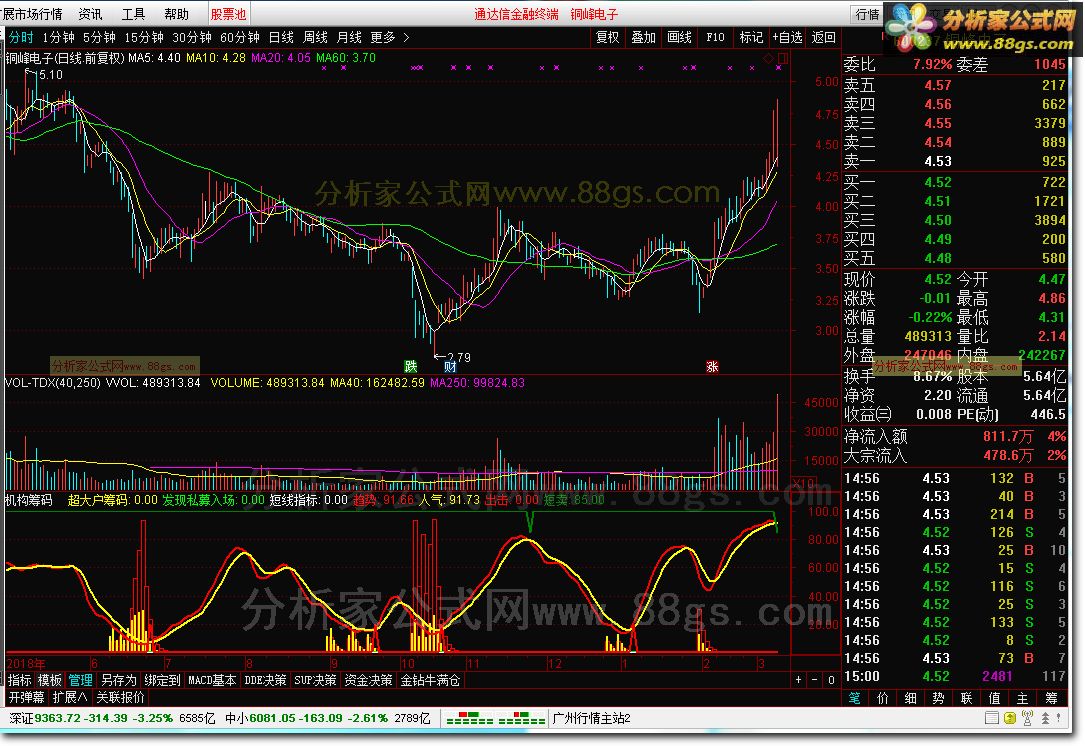The height and width of the screenshot is (746, 1085).
Task: Click the 广州行情主站2 server label
Action: tap(592, 718)
